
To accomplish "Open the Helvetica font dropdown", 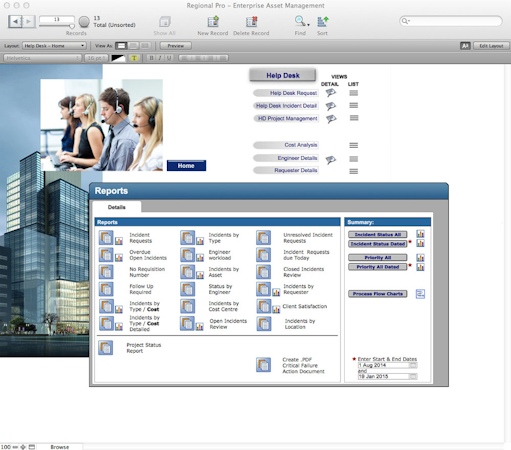I will pyautogui.click(x=42, y=58).
